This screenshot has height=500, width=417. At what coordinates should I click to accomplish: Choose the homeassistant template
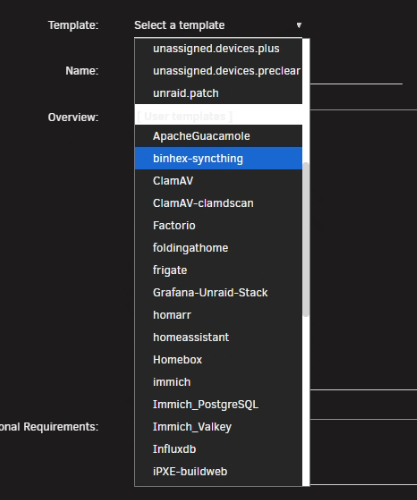218,337
